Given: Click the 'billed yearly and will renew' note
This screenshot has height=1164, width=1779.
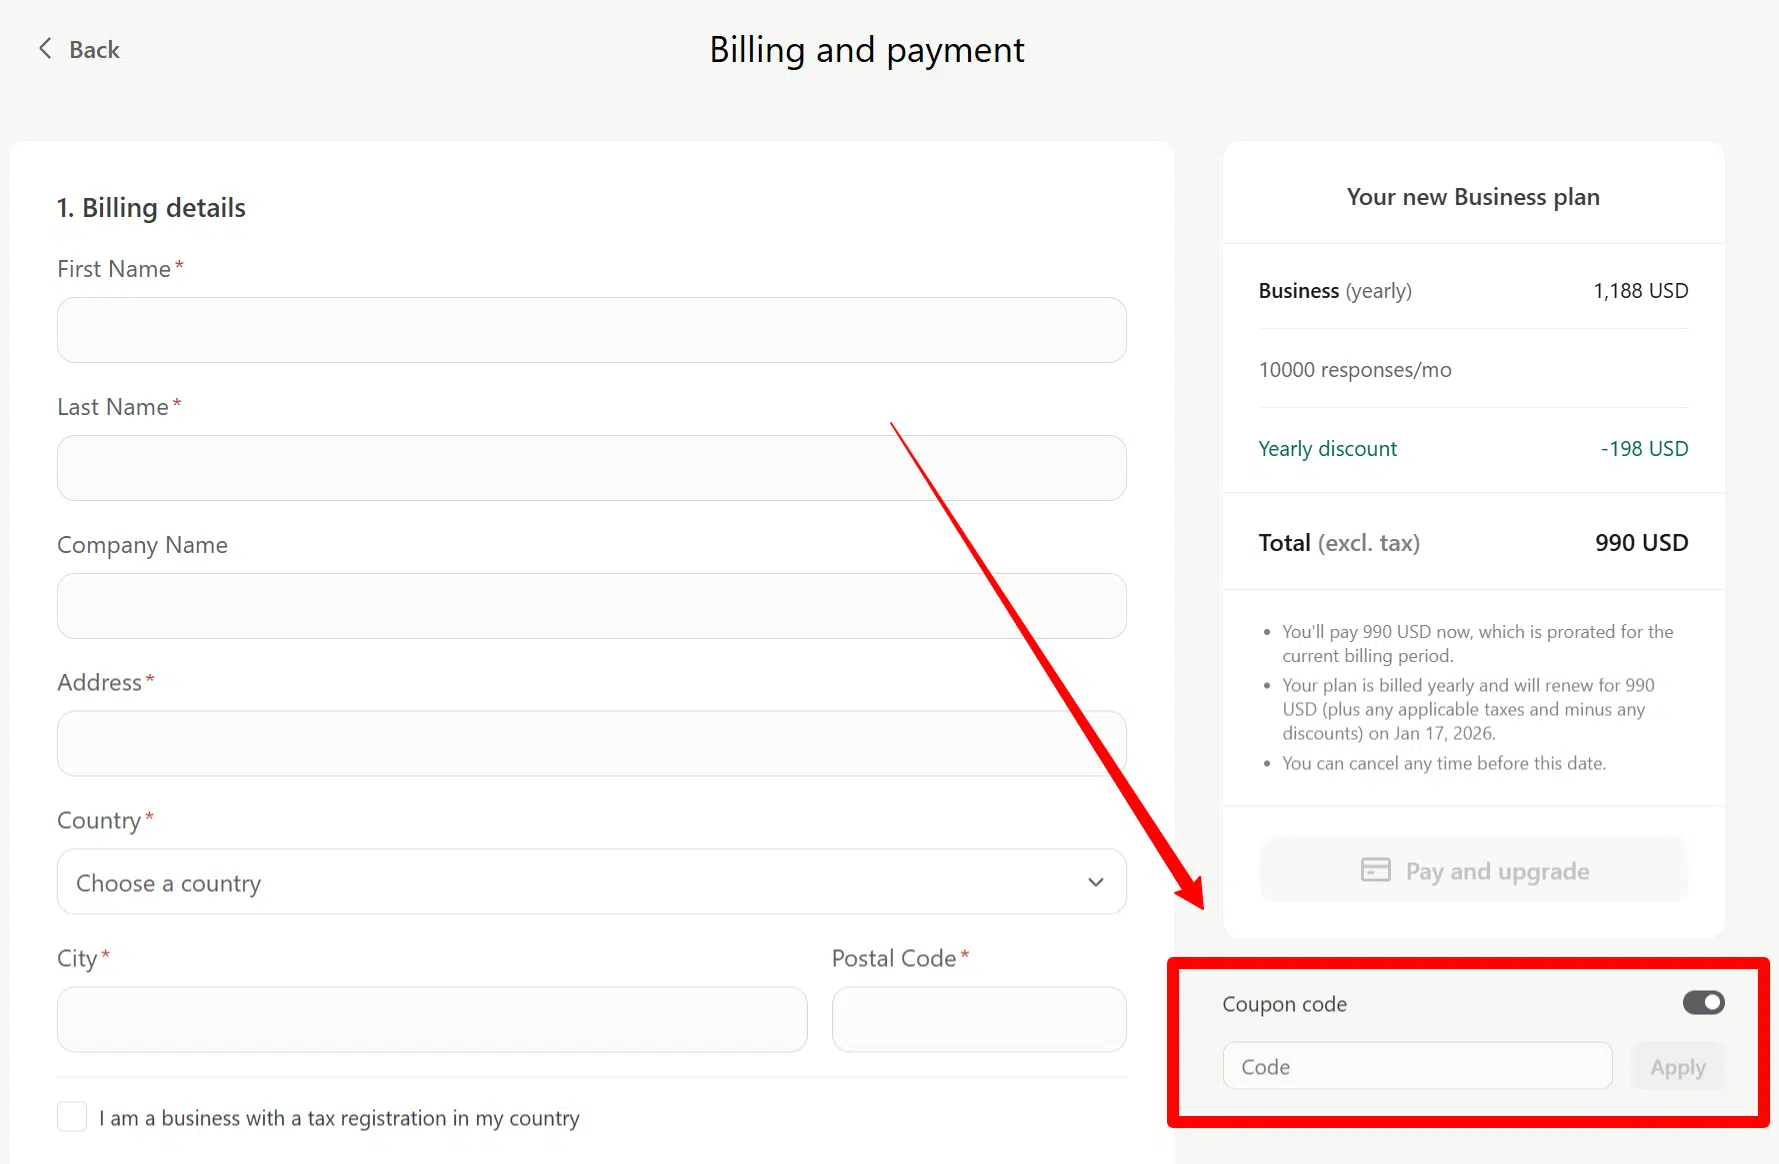Looking at the screenshot, I should [1469, 709].
